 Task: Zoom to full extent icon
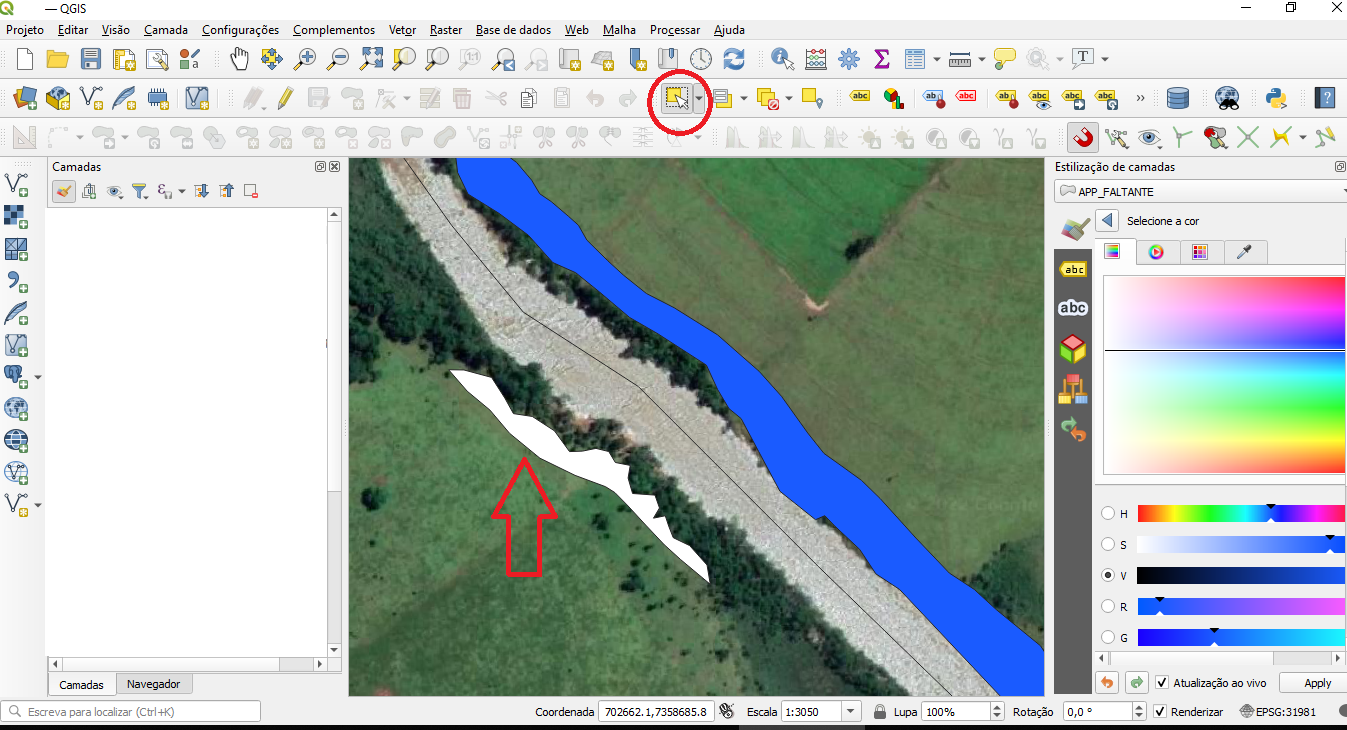(372, 59)
